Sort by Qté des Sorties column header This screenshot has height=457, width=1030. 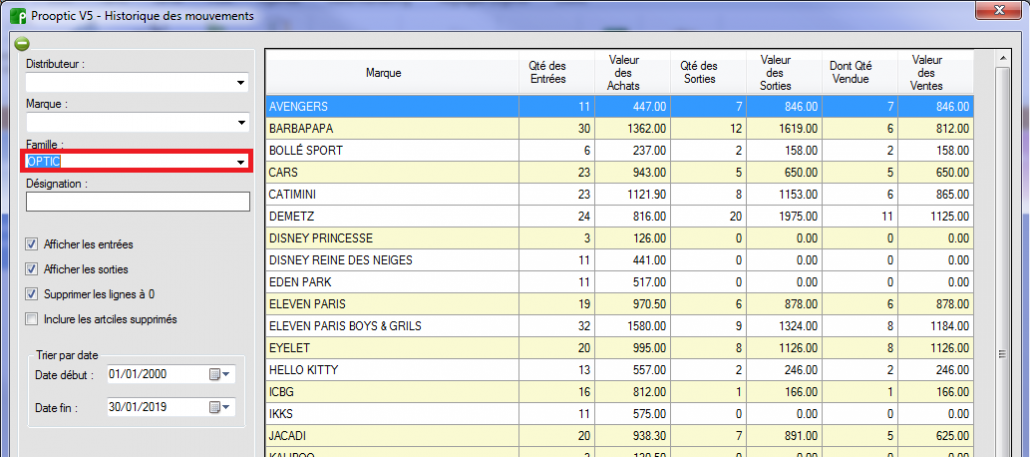[708, 73]
